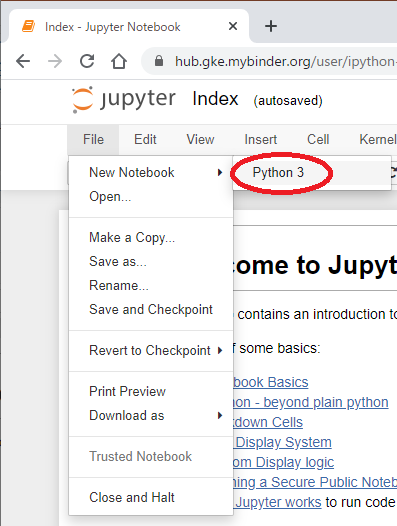The image size is (397, 526).
Task: Select Make a Copy... menu entry
Action: click(151, 238)
